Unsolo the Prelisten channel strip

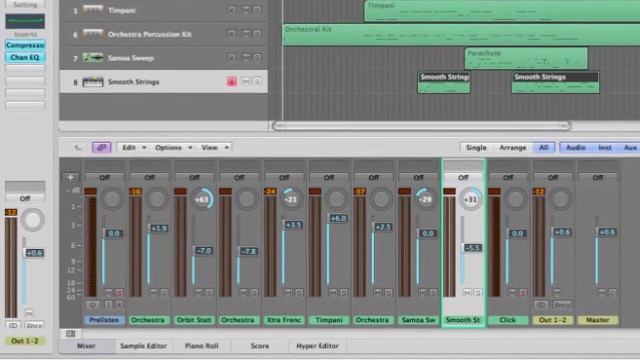click(119, 293)
